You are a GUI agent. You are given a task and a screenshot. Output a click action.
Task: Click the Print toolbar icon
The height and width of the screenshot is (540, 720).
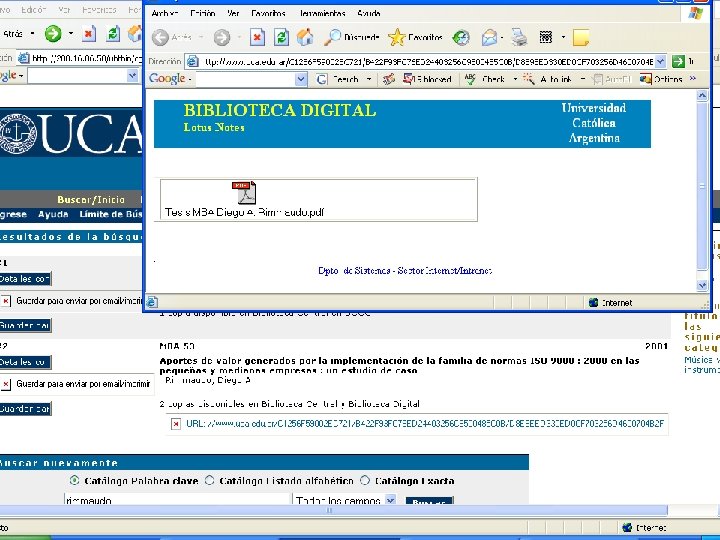[519, 37]
